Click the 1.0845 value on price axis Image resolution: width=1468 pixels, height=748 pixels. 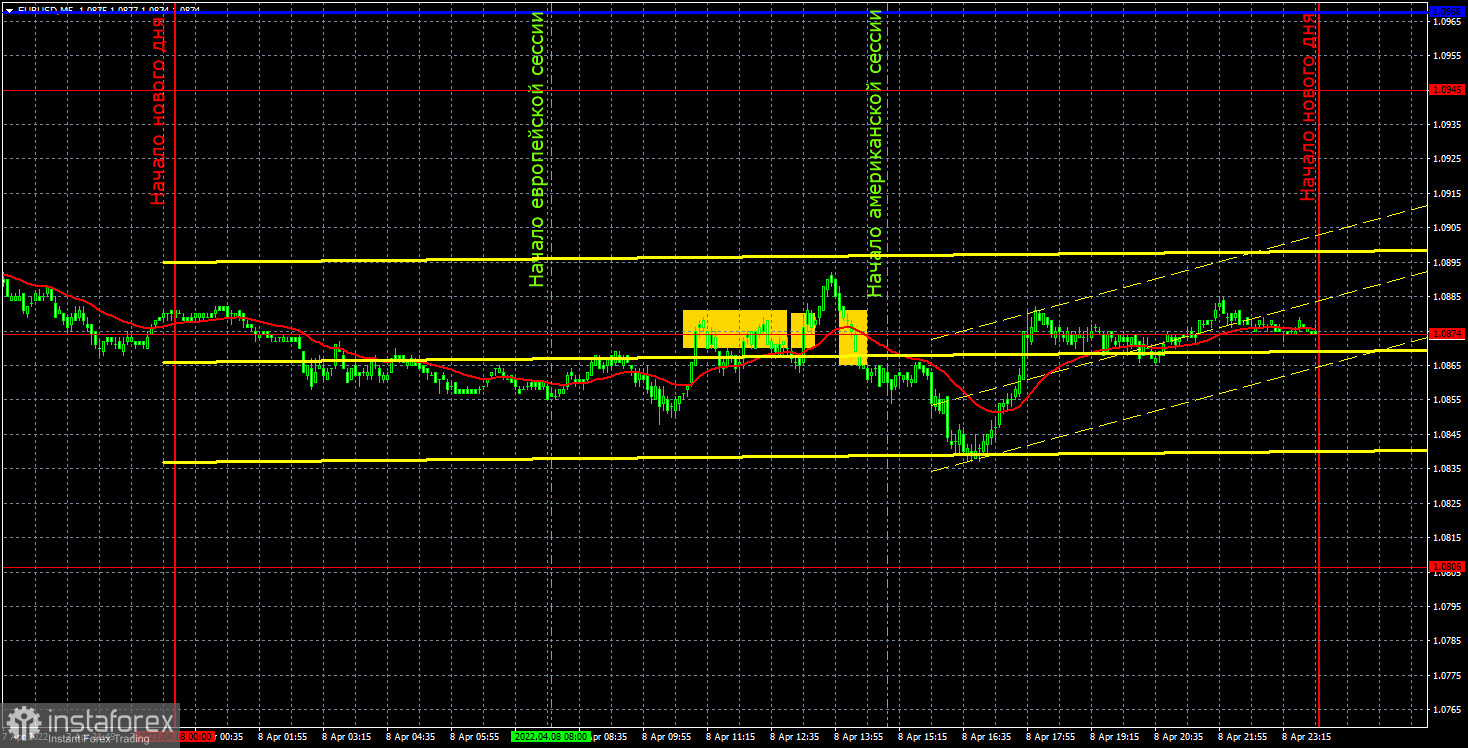tap(1448, 435)
